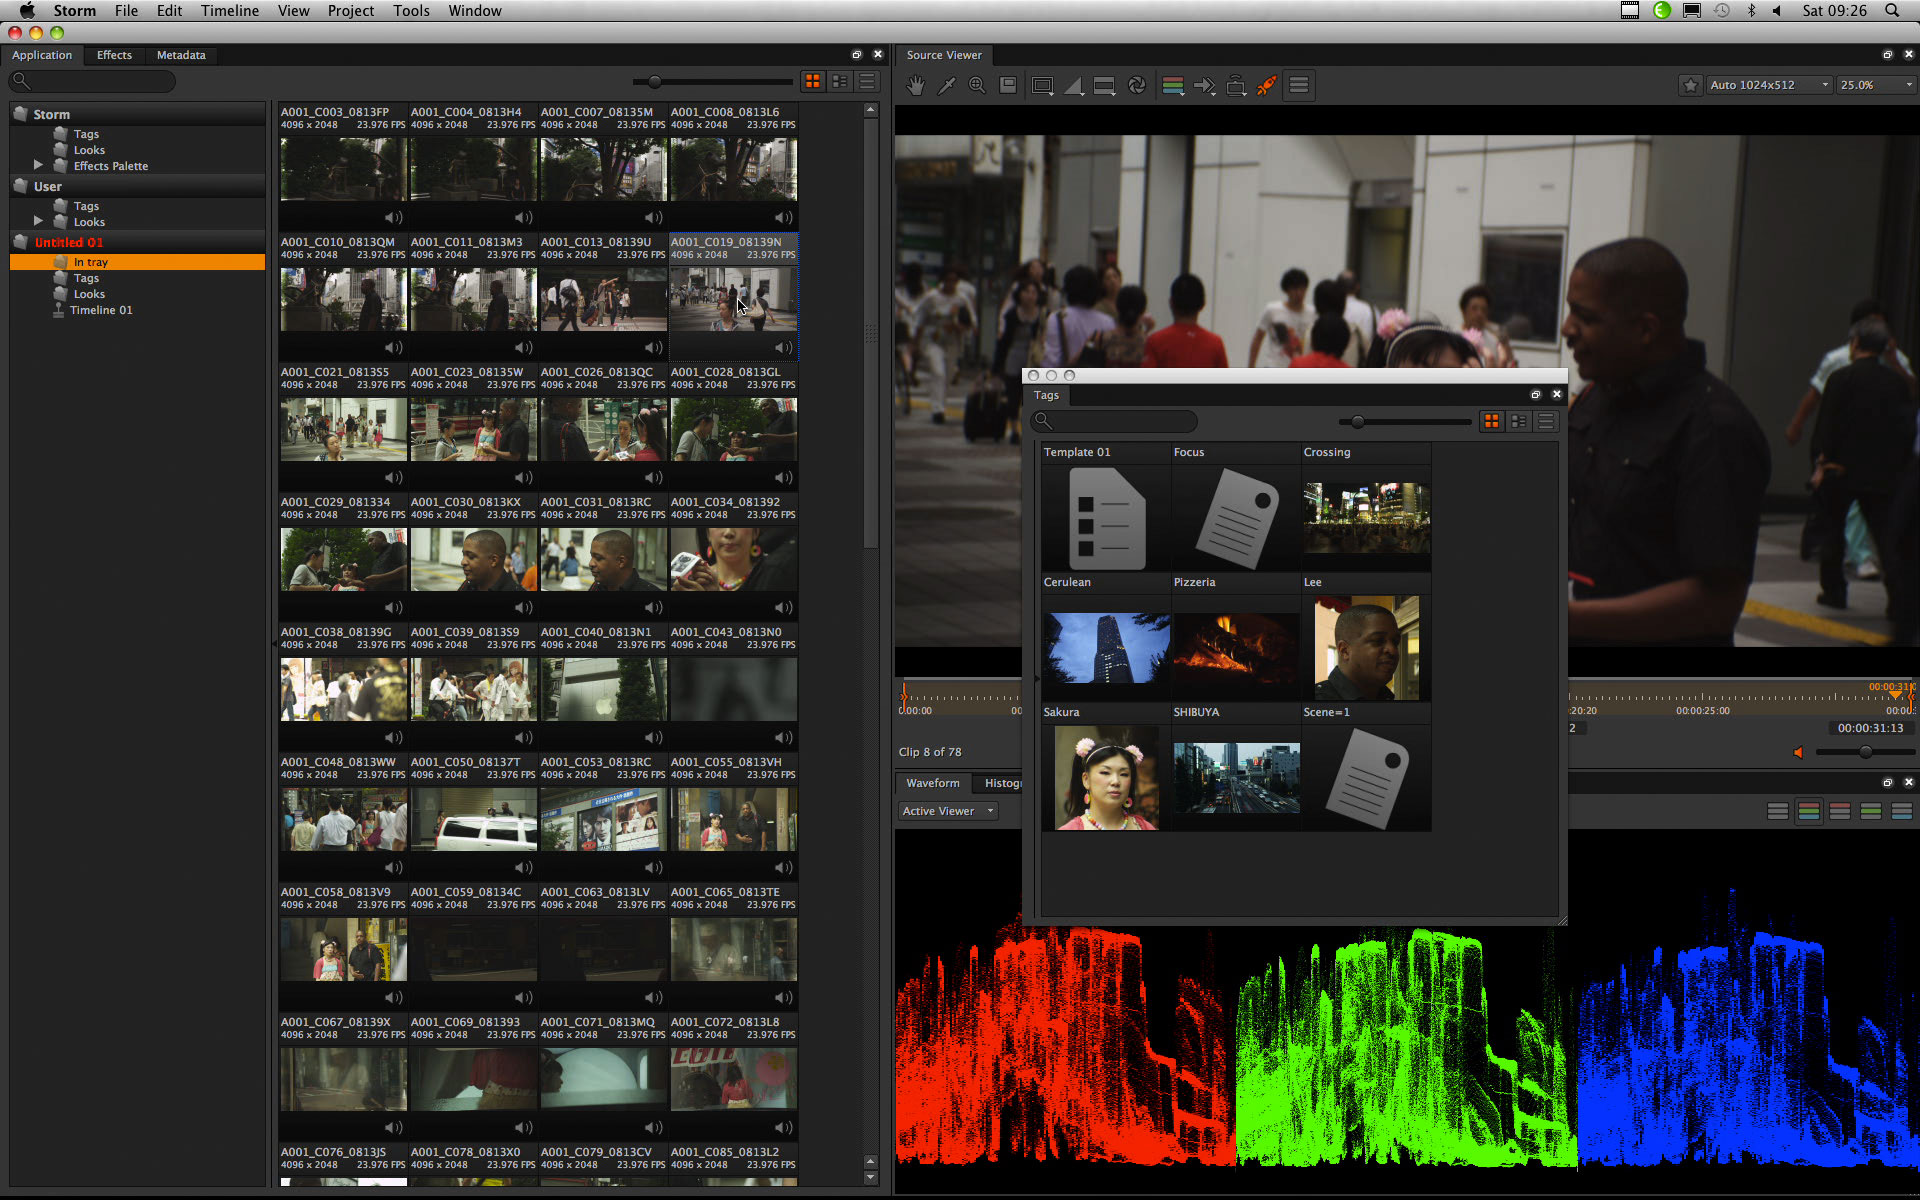The width and height of the screenshot is (1920, 1200).
Task: Click the aperture shutter icon in viewer toolbar
Action: (1137, 86)
